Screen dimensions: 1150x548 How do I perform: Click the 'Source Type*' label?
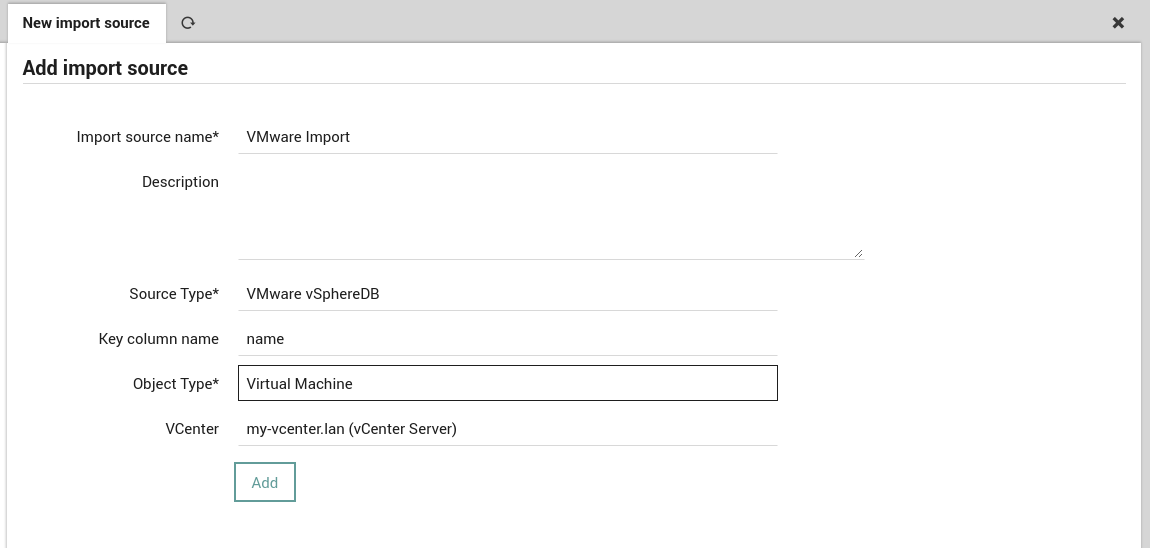click(173, 294)
